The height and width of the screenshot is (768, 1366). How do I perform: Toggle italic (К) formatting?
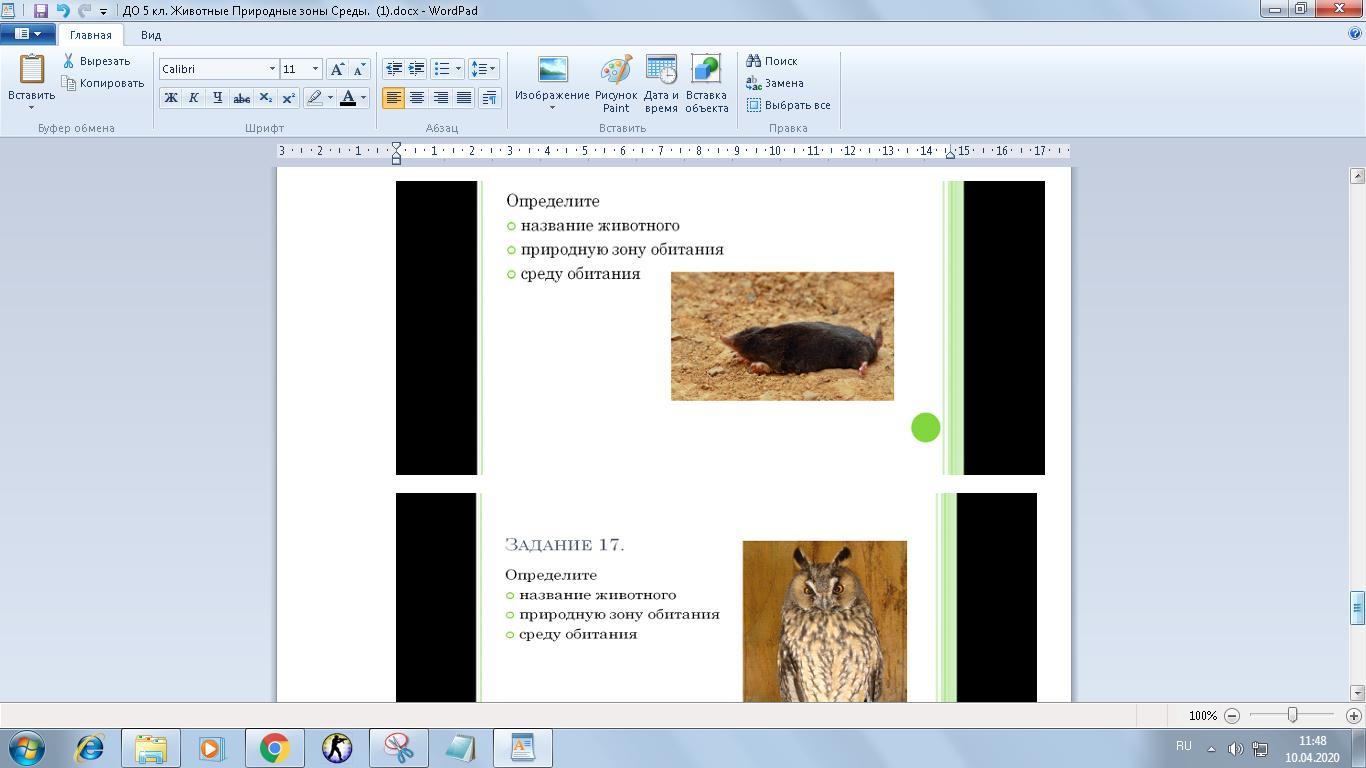194,98
